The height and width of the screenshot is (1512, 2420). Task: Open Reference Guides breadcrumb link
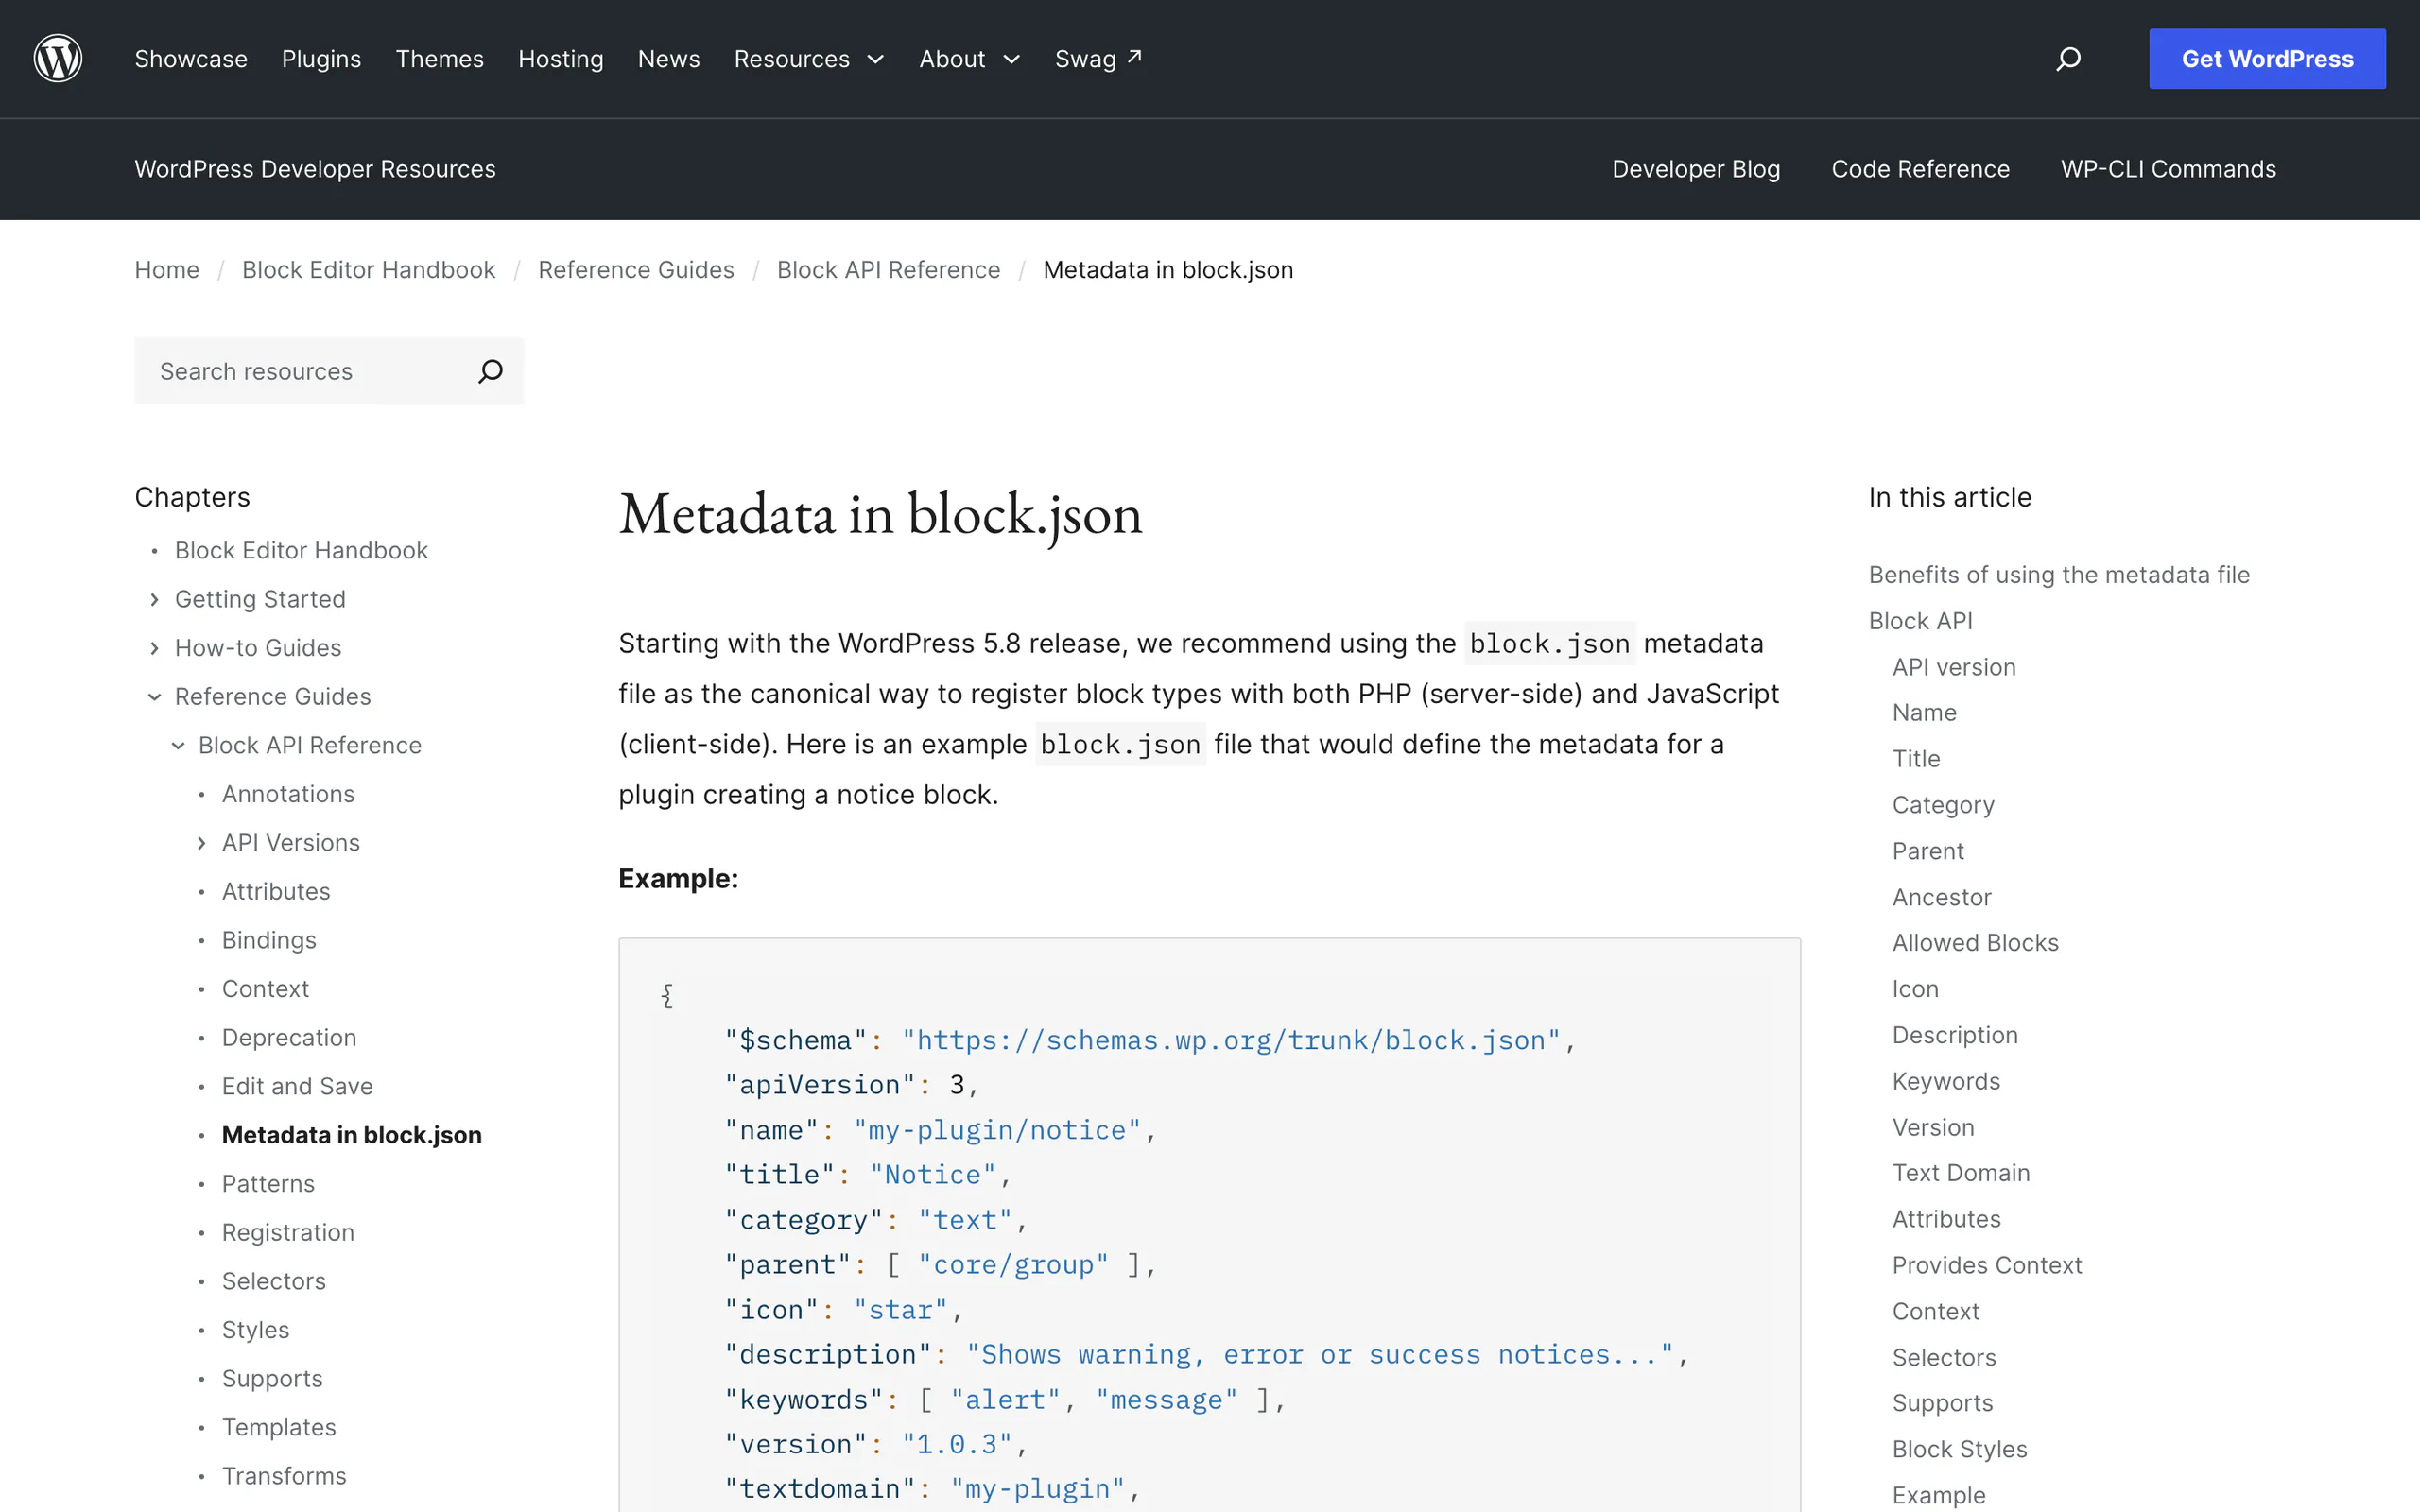[636, 270]
